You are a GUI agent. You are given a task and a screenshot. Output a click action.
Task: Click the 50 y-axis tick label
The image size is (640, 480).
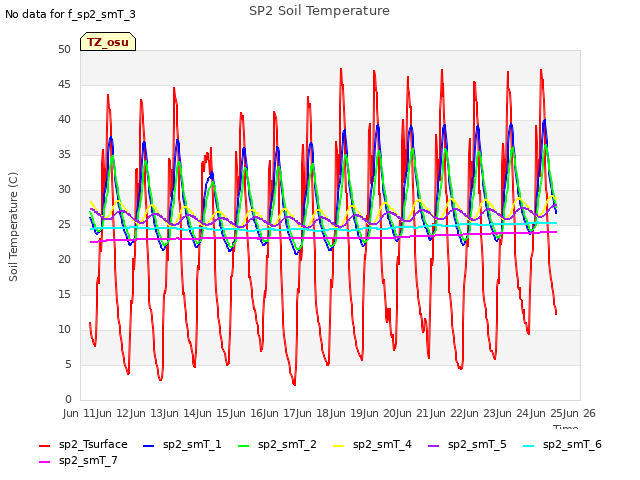click(x=64, y=50)
